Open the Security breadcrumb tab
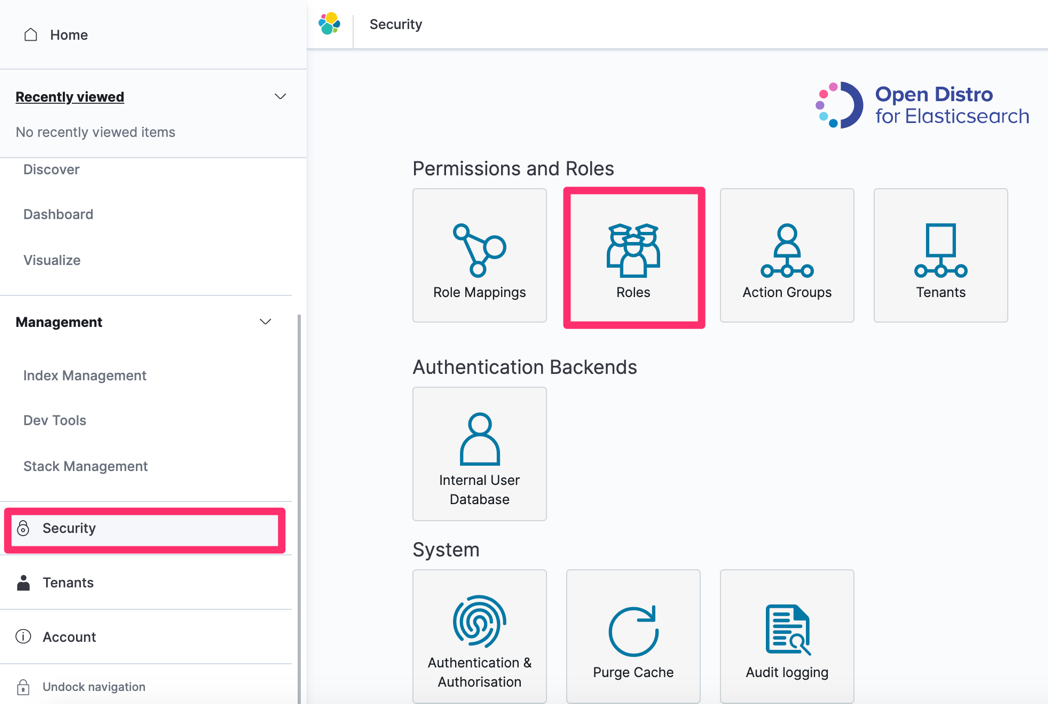 coord(395,23)
